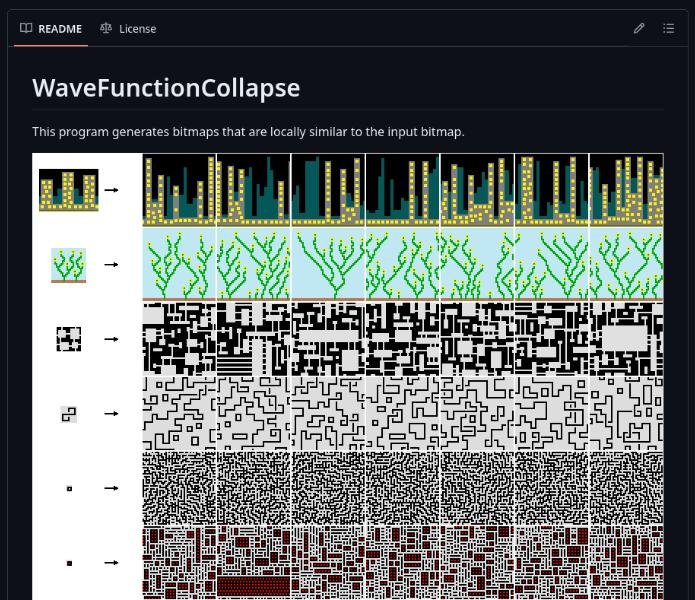Click the city skyline input sample thumbnail
Screen dimensions: 695x600
[x=68, y=190]
